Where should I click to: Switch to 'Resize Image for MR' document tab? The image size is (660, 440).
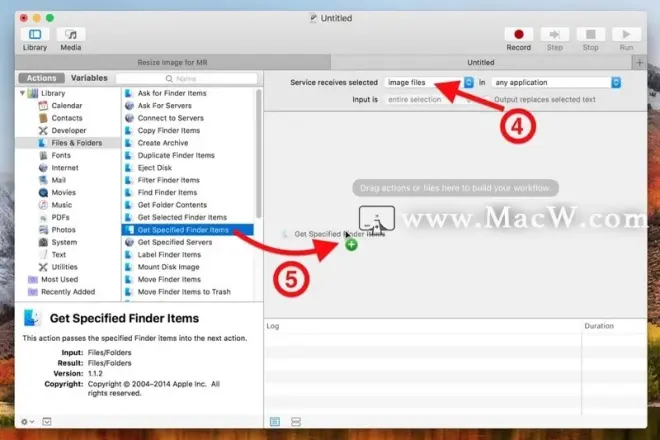point(173,62)
